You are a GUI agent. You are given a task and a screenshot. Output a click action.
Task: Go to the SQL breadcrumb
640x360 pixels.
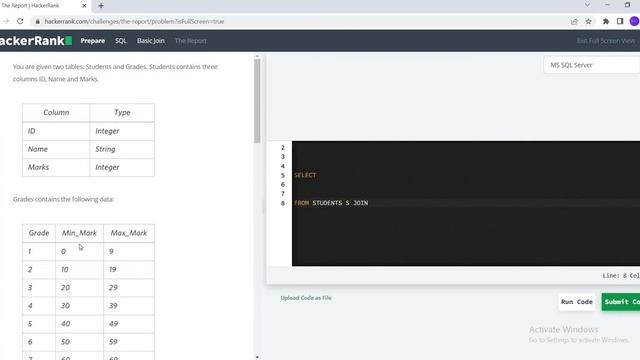coord(121,41)
